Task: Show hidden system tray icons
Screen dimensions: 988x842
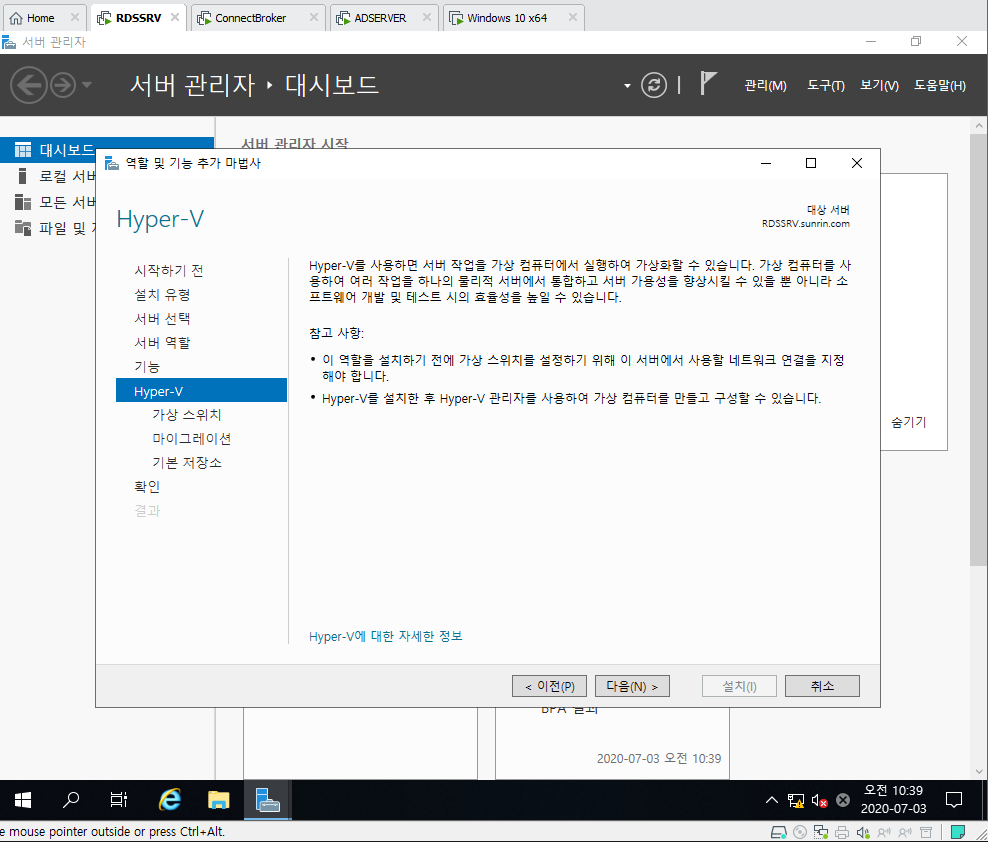Action: (x=772, y=800)
